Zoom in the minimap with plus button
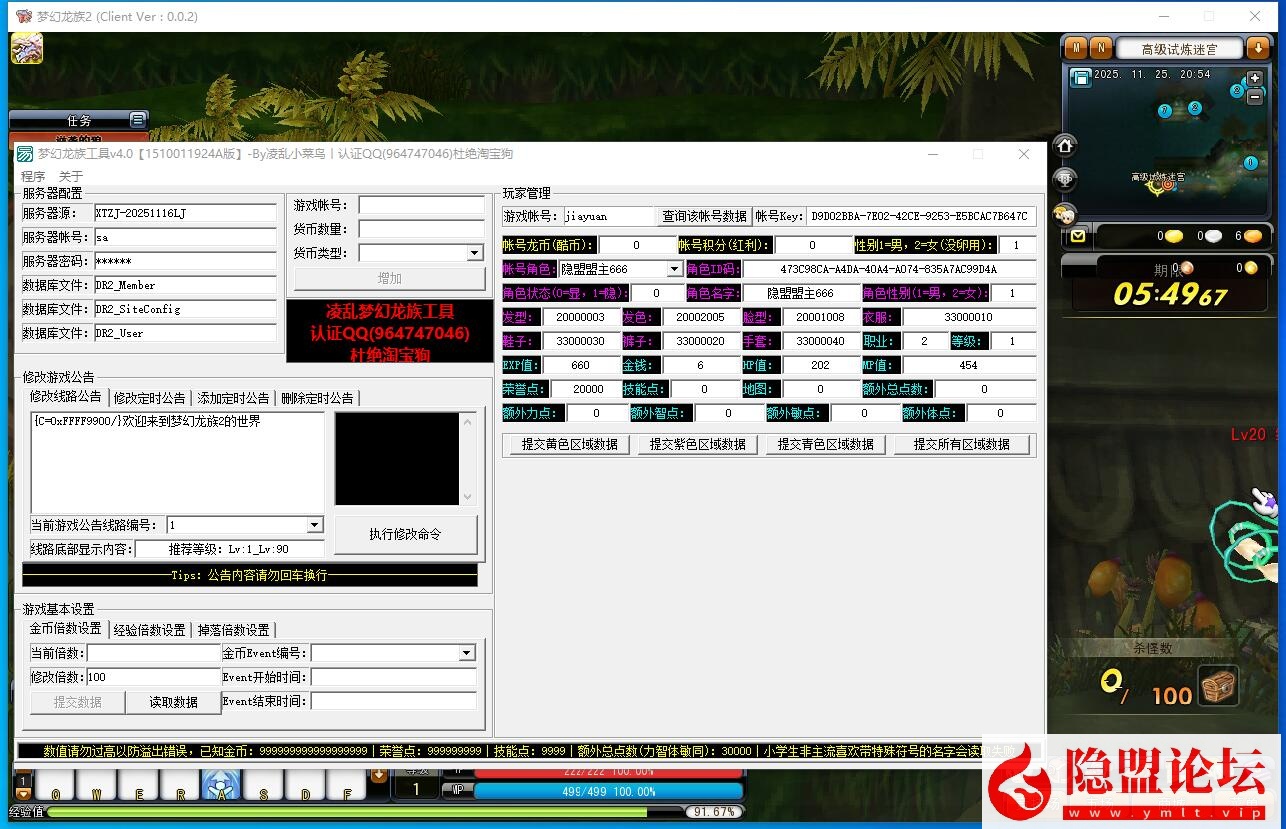 (1255, 77)
